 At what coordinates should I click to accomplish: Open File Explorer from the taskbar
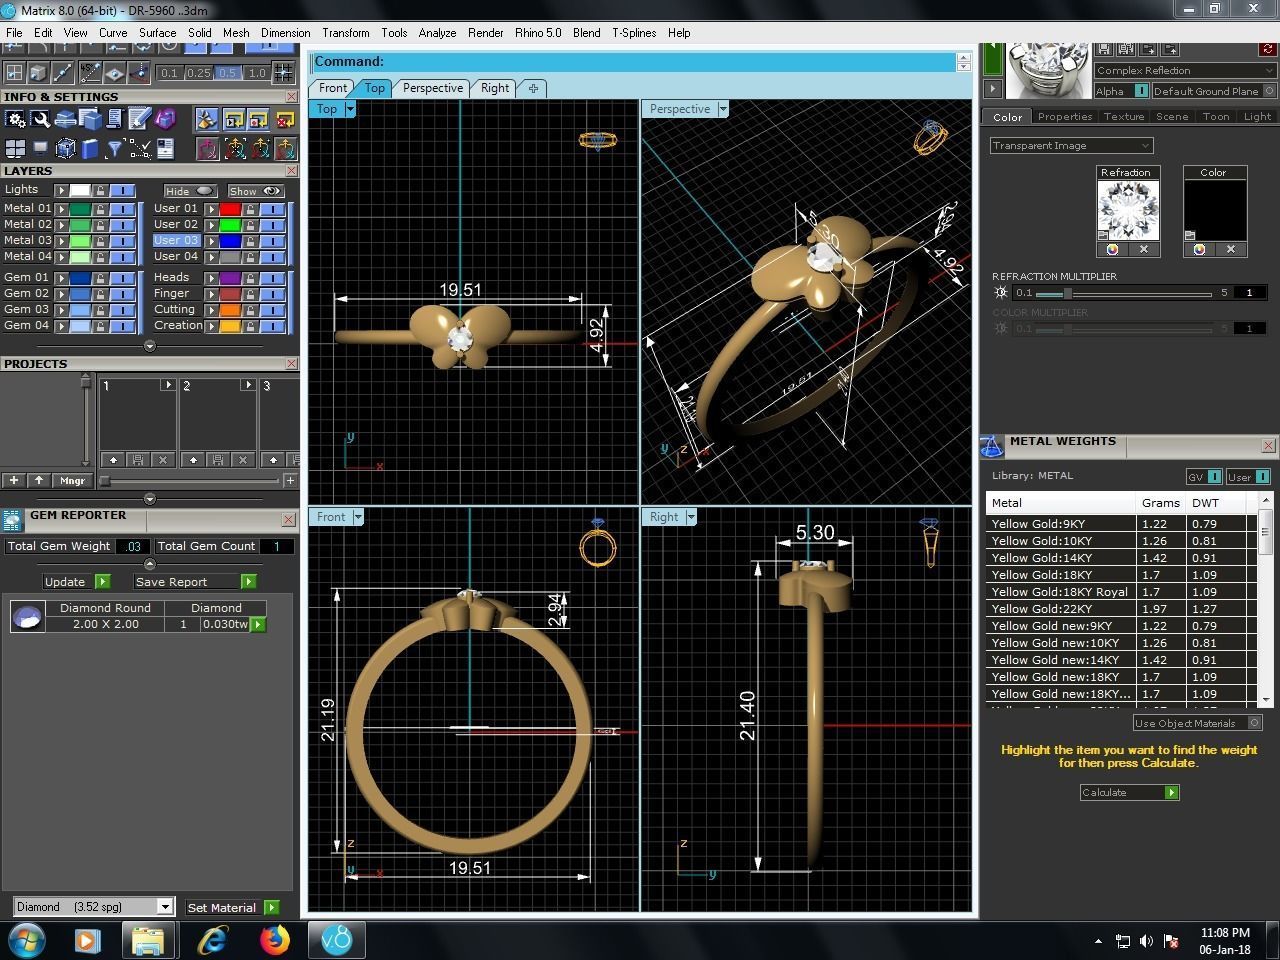tap(148, 940)
